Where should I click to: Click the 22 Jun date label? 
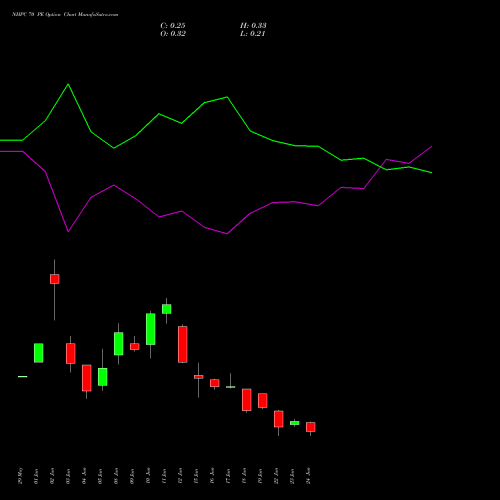pyautogui.click(x=276, y=476)
